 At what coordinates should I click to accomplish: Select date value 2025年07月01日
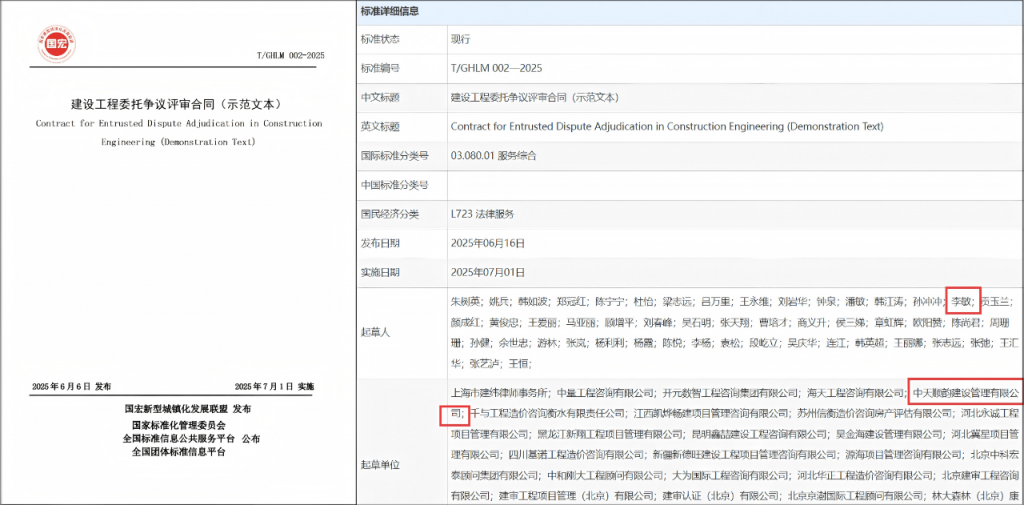click(x=488, y=272)
